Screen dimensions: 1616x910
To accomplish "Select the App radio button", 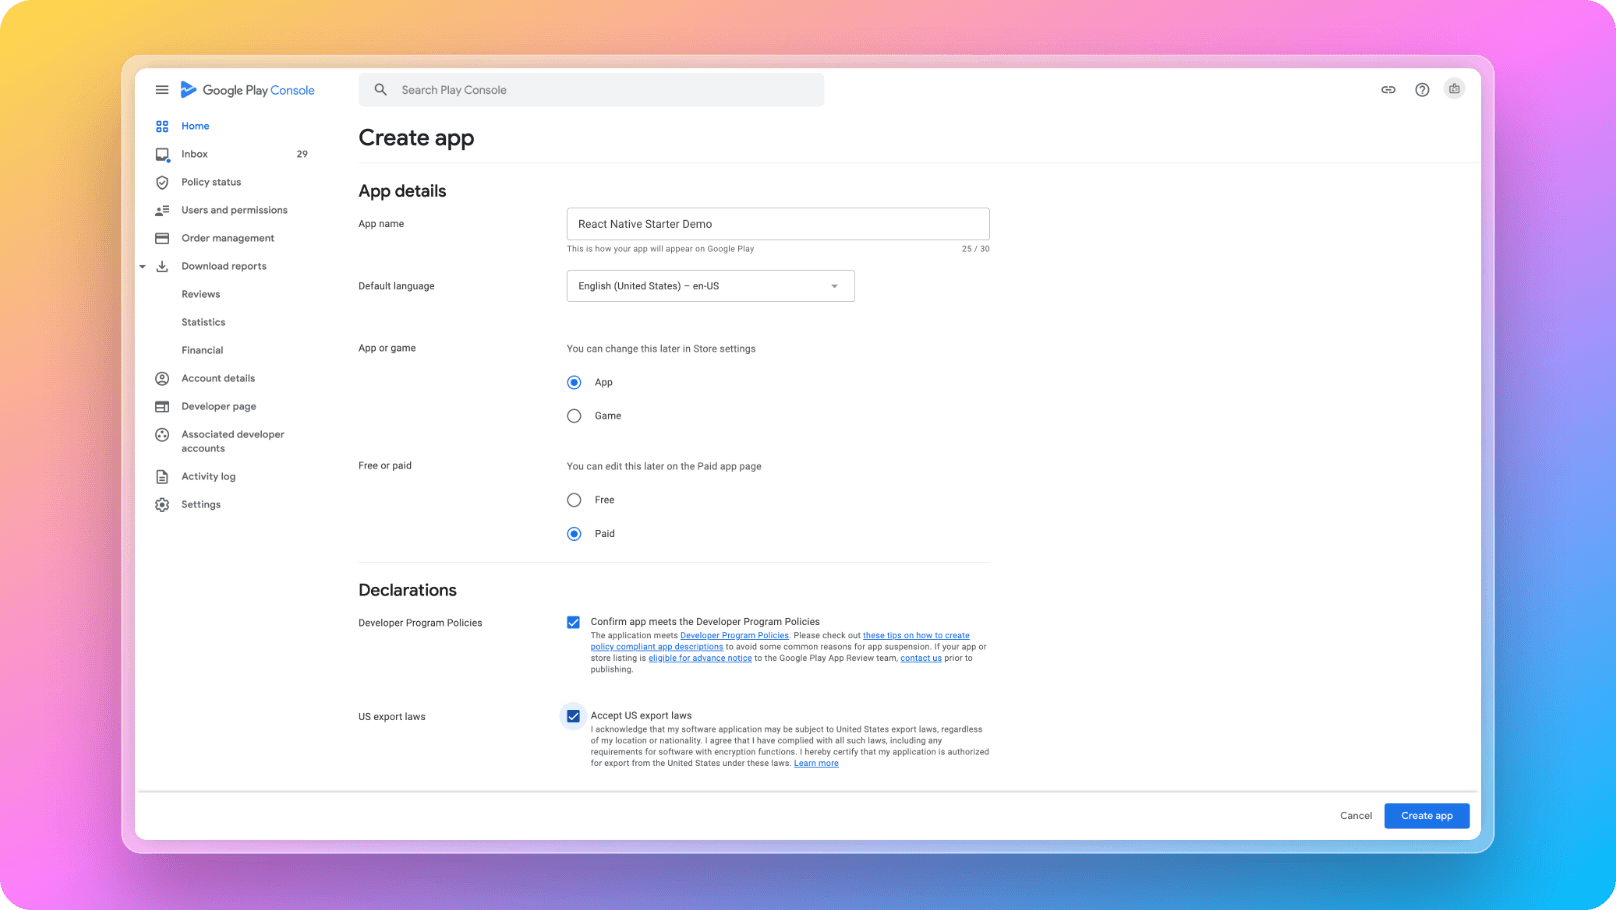I will [x=574, y=382].
